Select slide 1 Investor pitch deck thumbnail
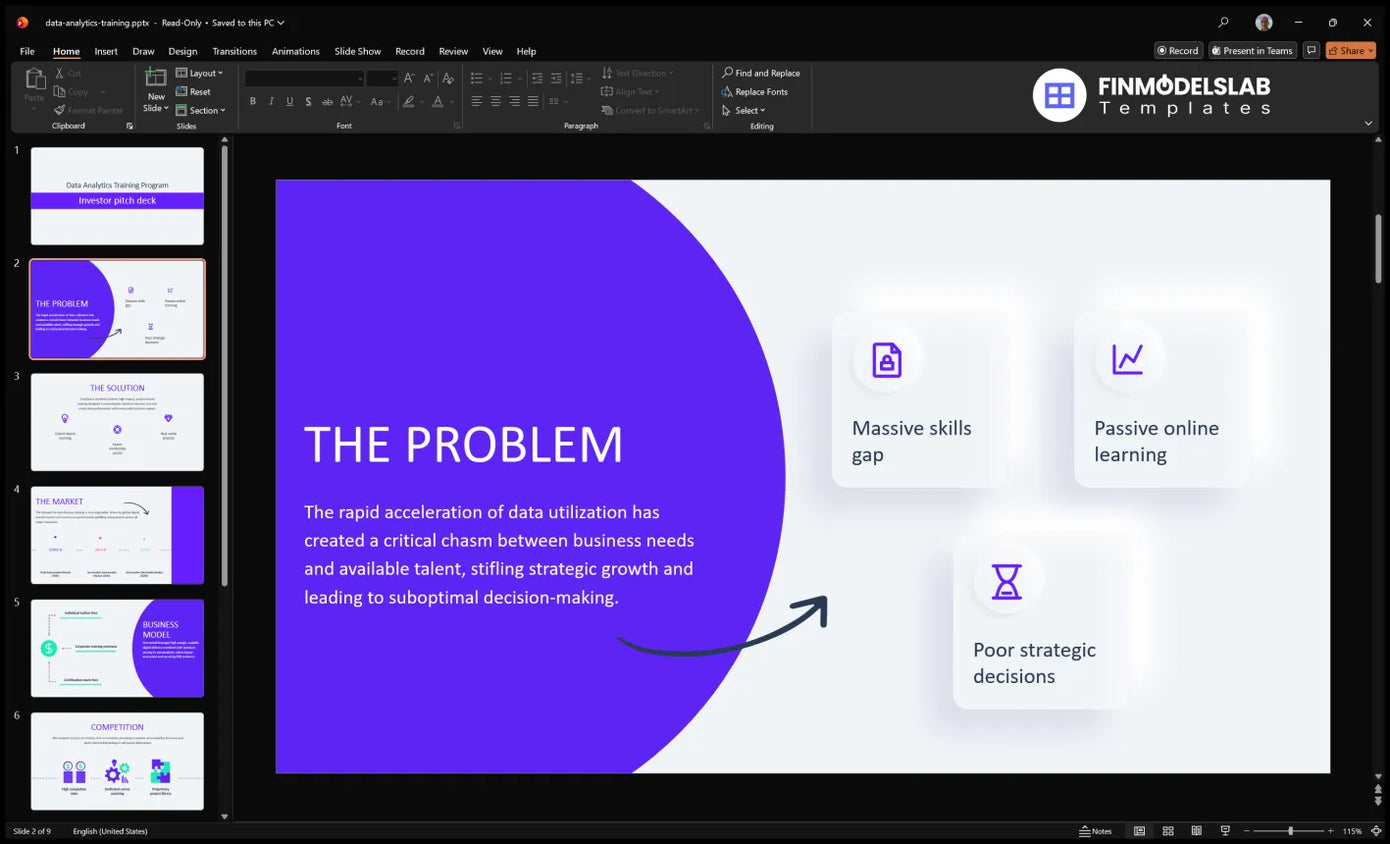Viewport: 1390px width, 844px height. click(117, 196)
